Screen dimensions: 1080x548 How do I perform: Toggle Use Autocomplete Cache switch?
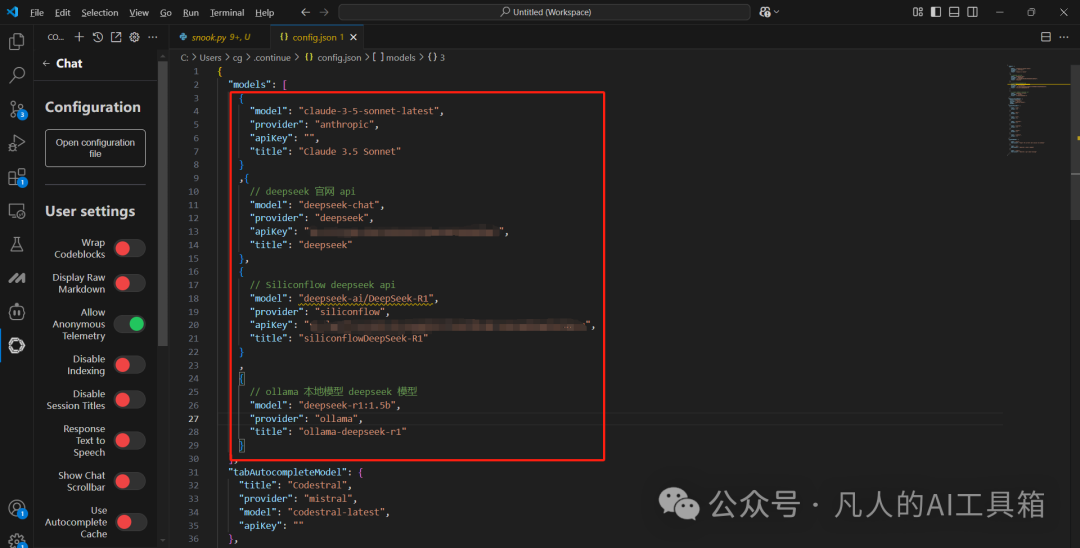[129, 523]
